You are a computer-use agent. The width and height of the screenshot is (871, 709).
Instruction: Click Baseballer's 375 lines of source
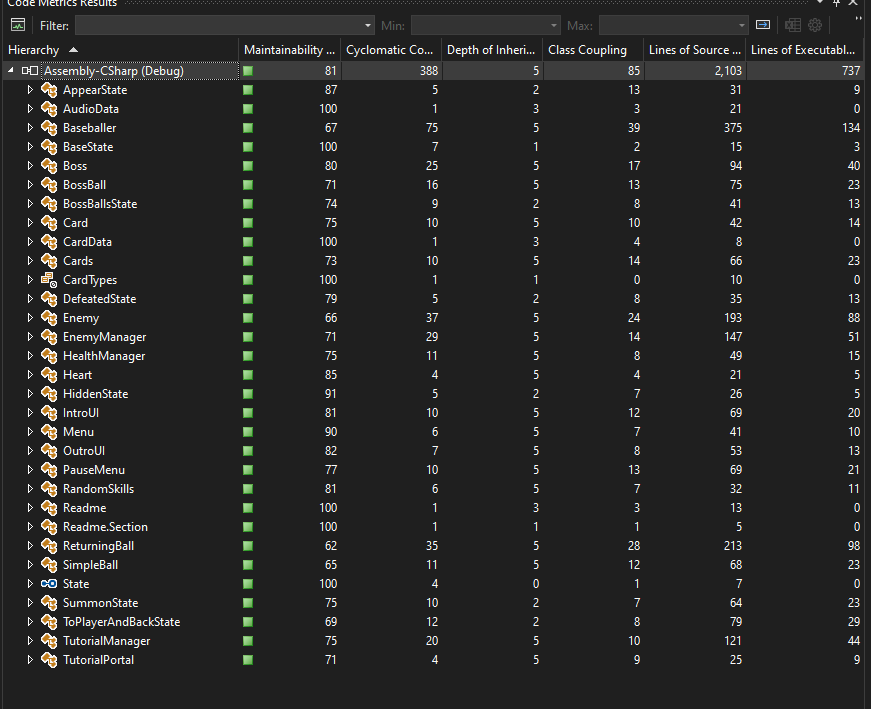point(733,128)
